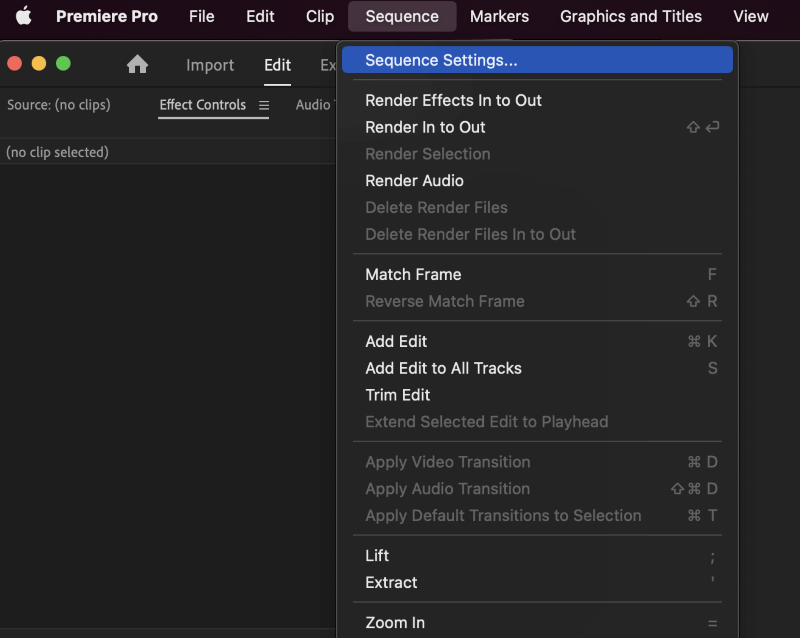Switch to the Edit workspace tab

[x=278, y=65]
